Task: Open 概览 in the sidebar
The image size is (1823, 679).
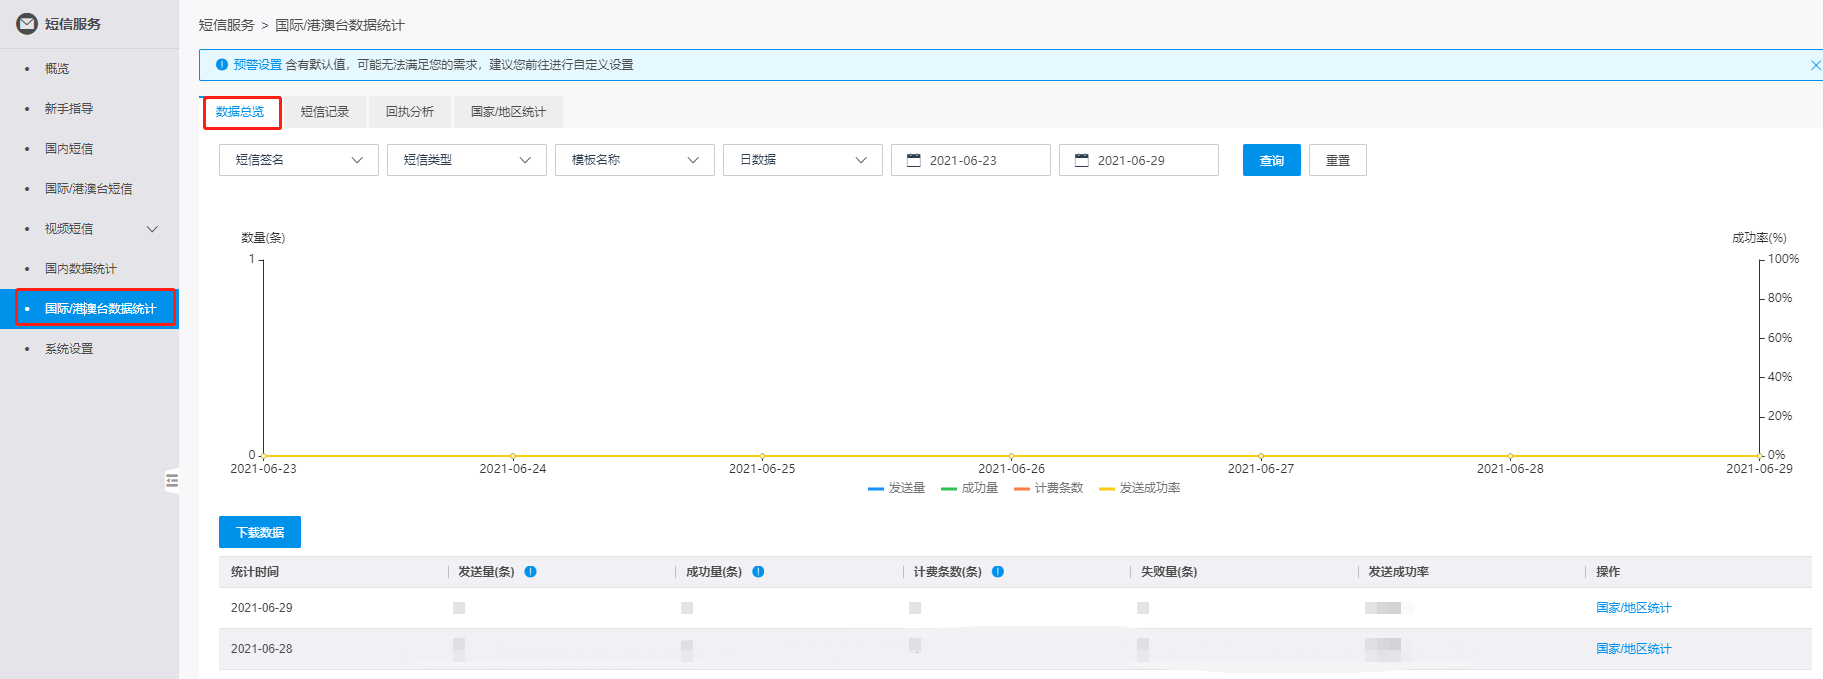Action: click(57, 69)
